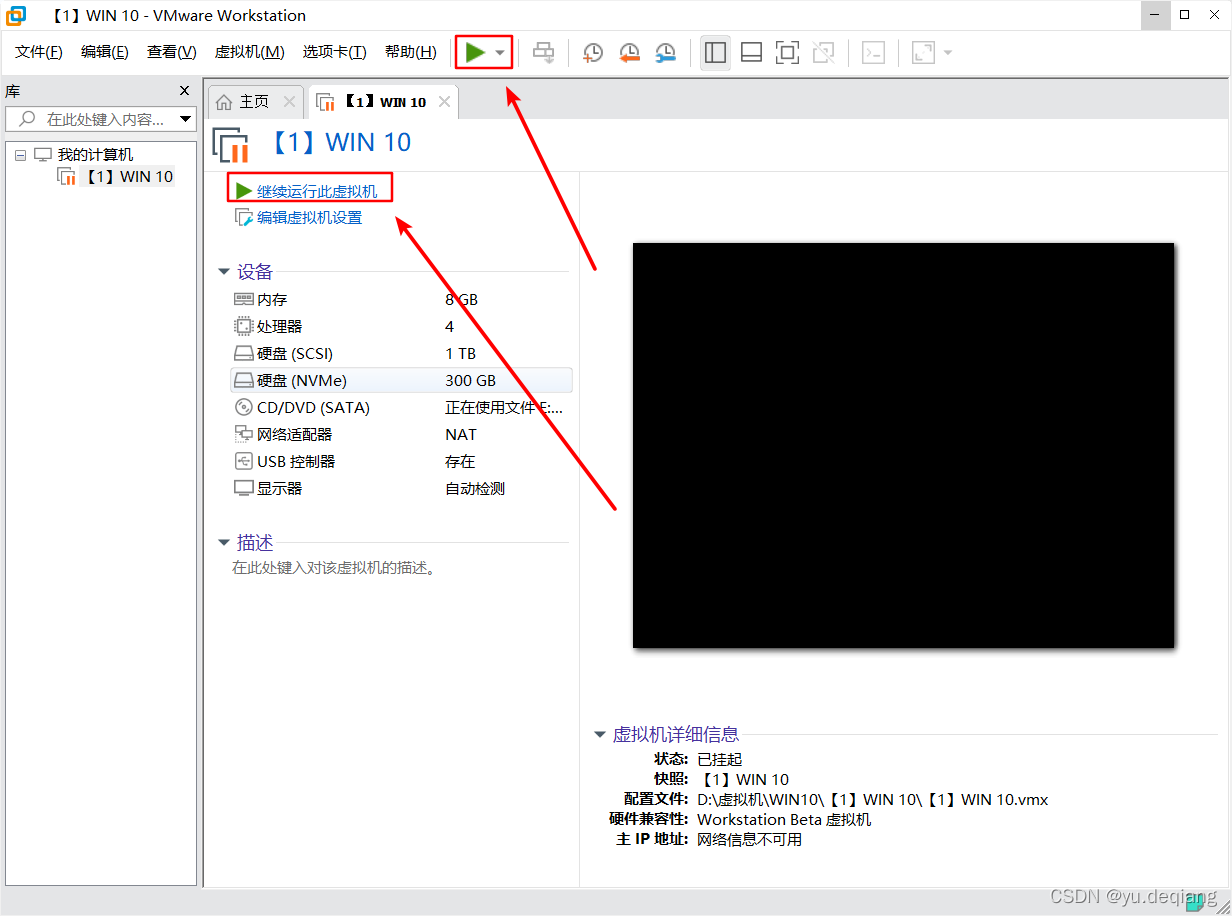Viewport: 1232px width, 916px height.
Task: Select the CD/DVD (SATA) device row
Action: point(401,407)
